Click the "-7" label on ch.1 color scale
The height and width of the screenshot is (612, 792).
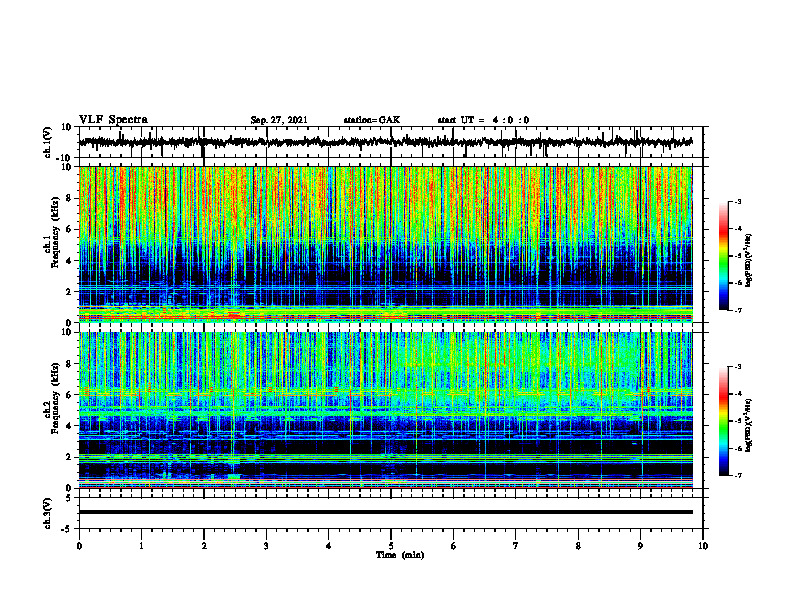click(x=738, y=310)
